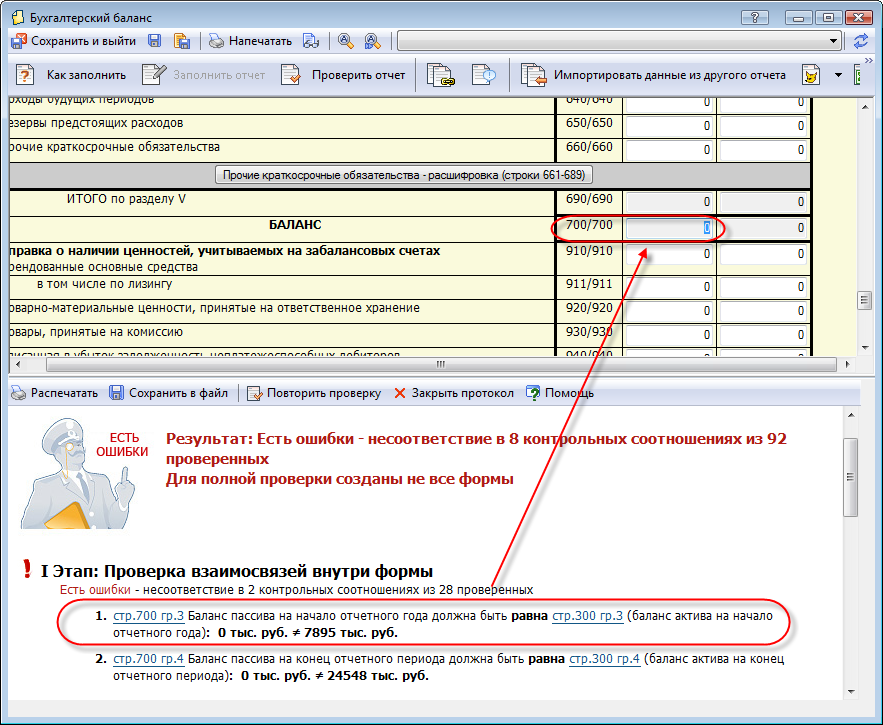Viewport: 883px width, 725px height.
Task: Click the protocol panel scrollbar down arrow
Action: (x=851, y=692)
